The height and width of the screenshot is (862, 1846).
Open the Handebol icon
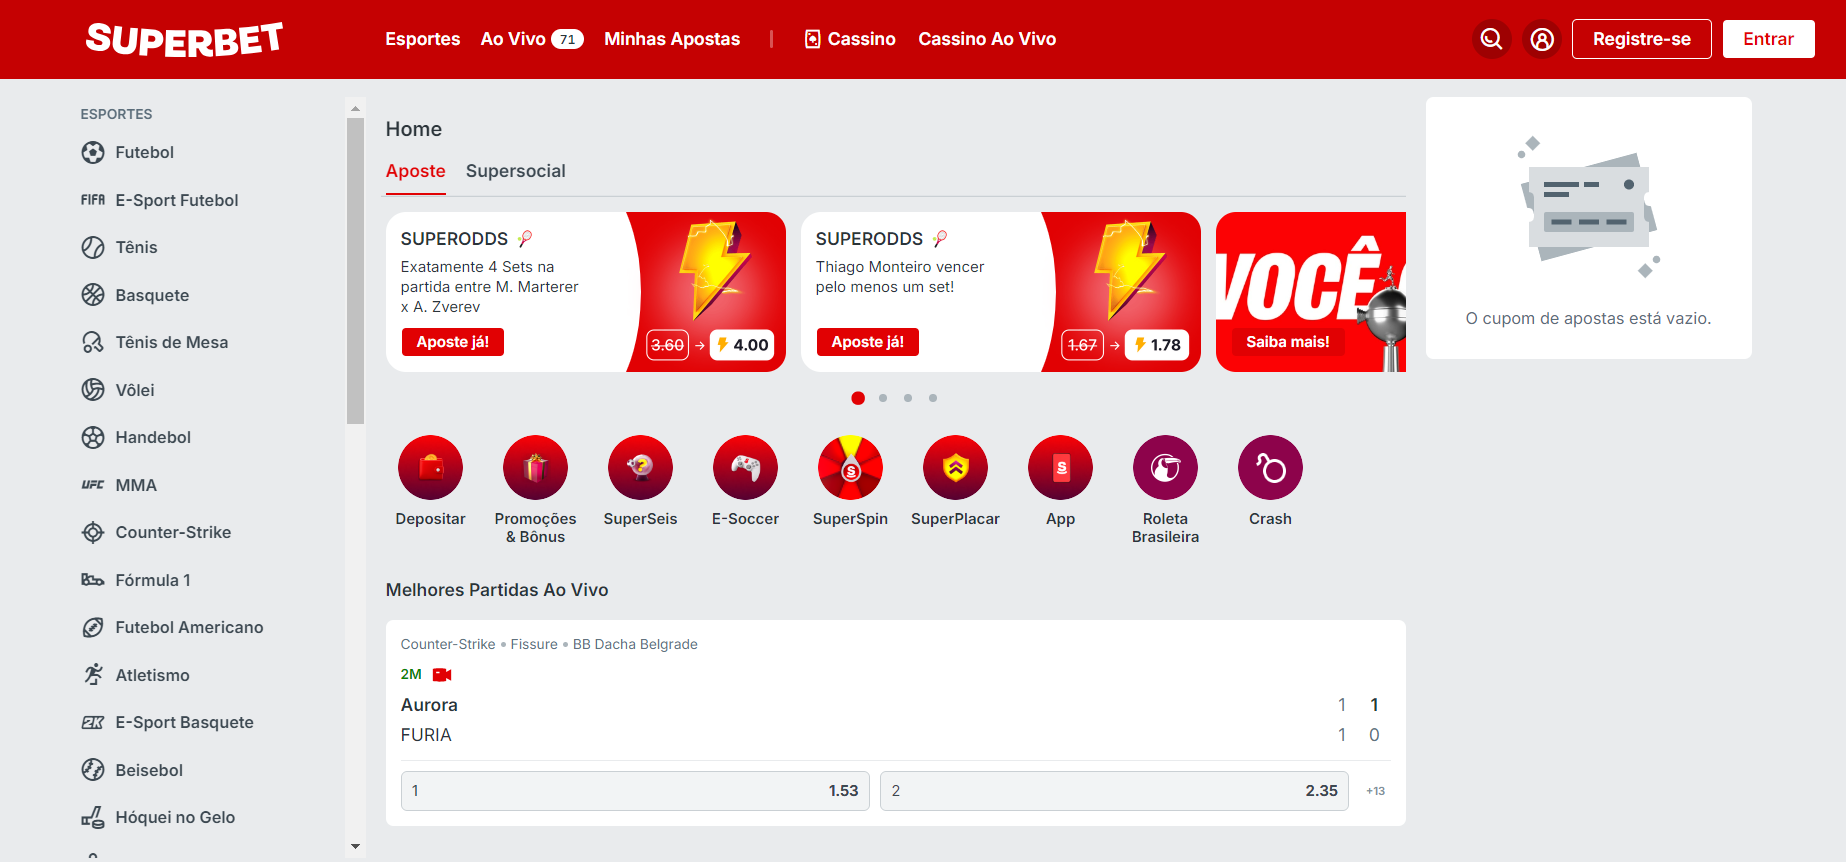93,437
